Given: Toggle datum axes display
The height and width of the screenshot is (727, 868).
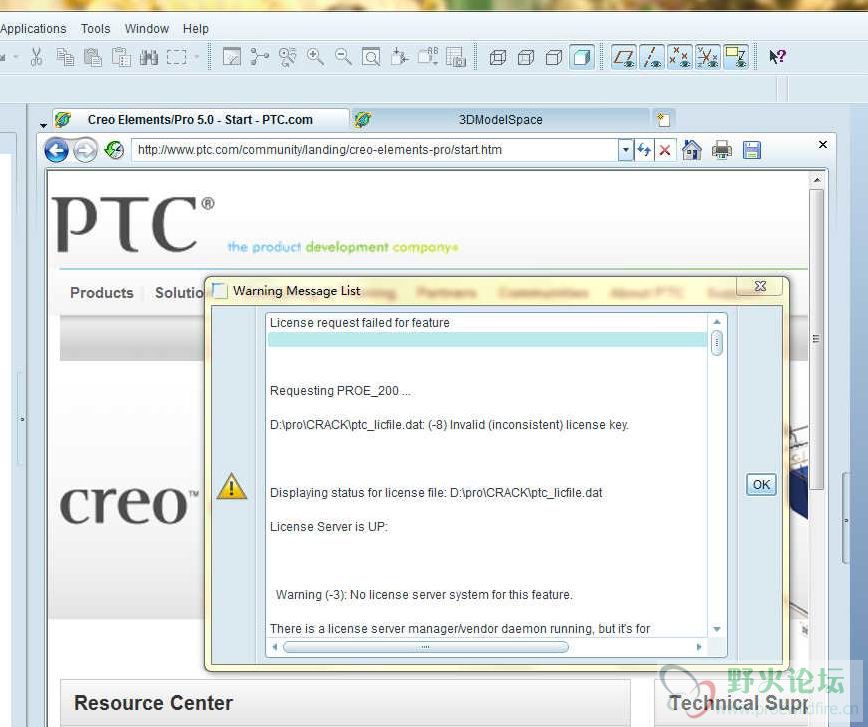Looking at the screenshot, I should [x=652, y=57].
